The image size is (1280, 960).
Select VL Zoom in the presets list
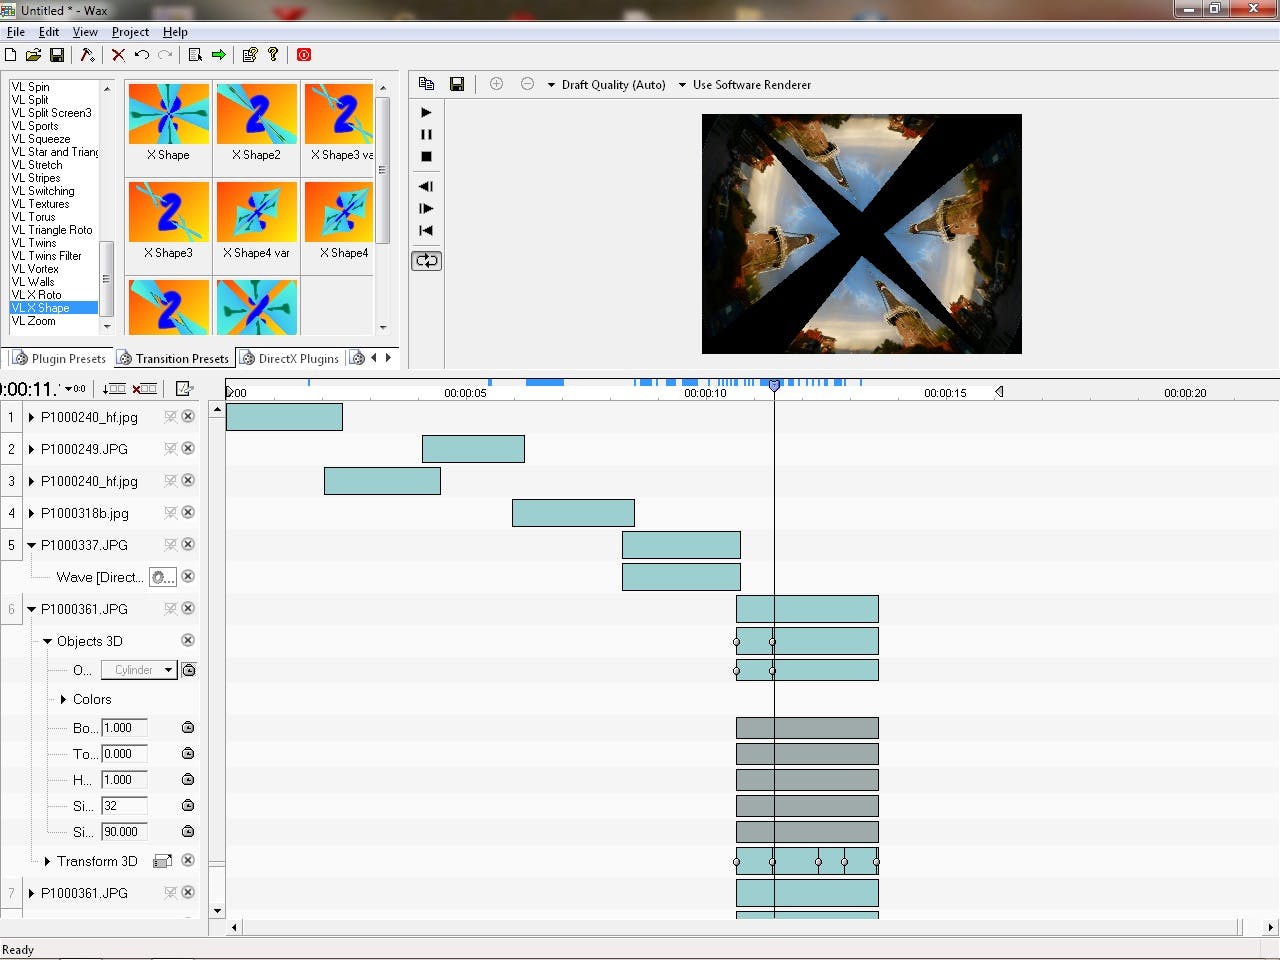click(x=31, y=320)
